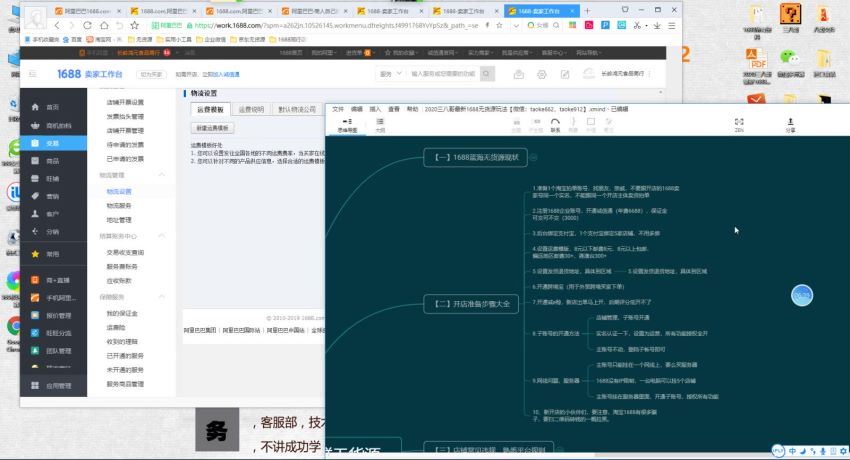Open browser address bar dropdown arrow
Screen dimensions: 850x460
(516, 25)
